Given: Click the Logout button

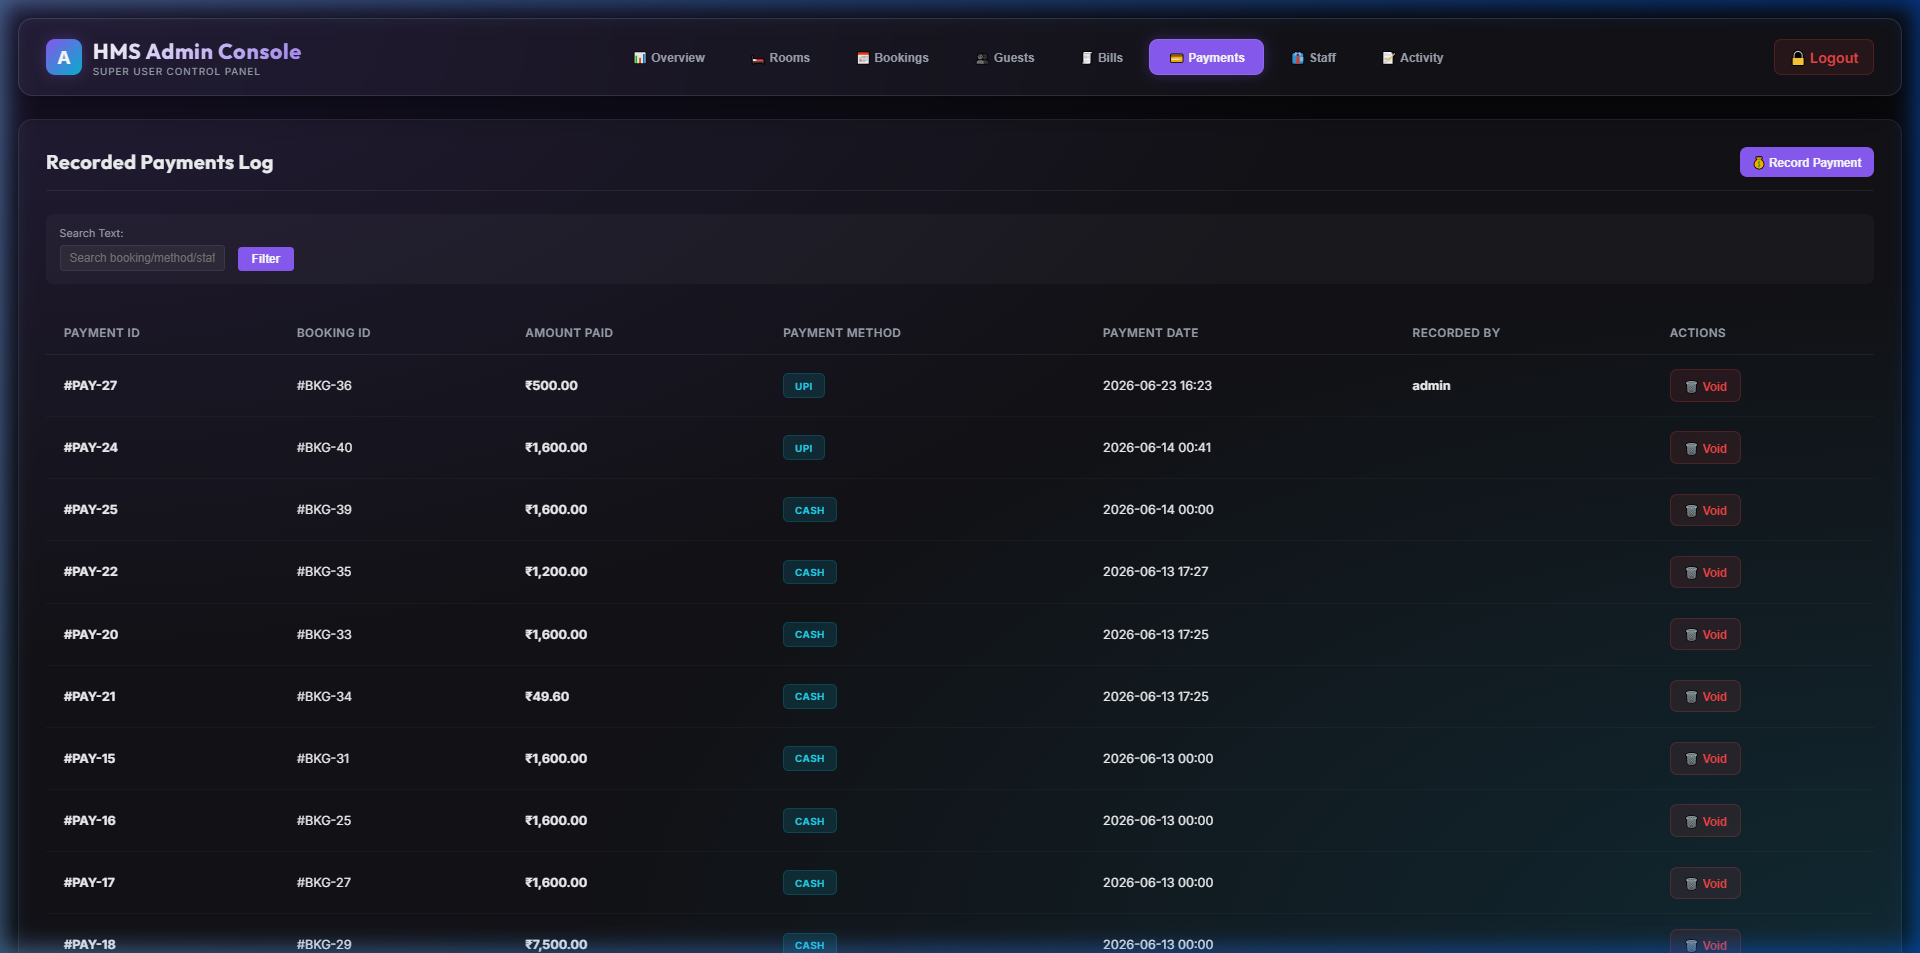Looking at the screenshot, I should click(1824, 57).
